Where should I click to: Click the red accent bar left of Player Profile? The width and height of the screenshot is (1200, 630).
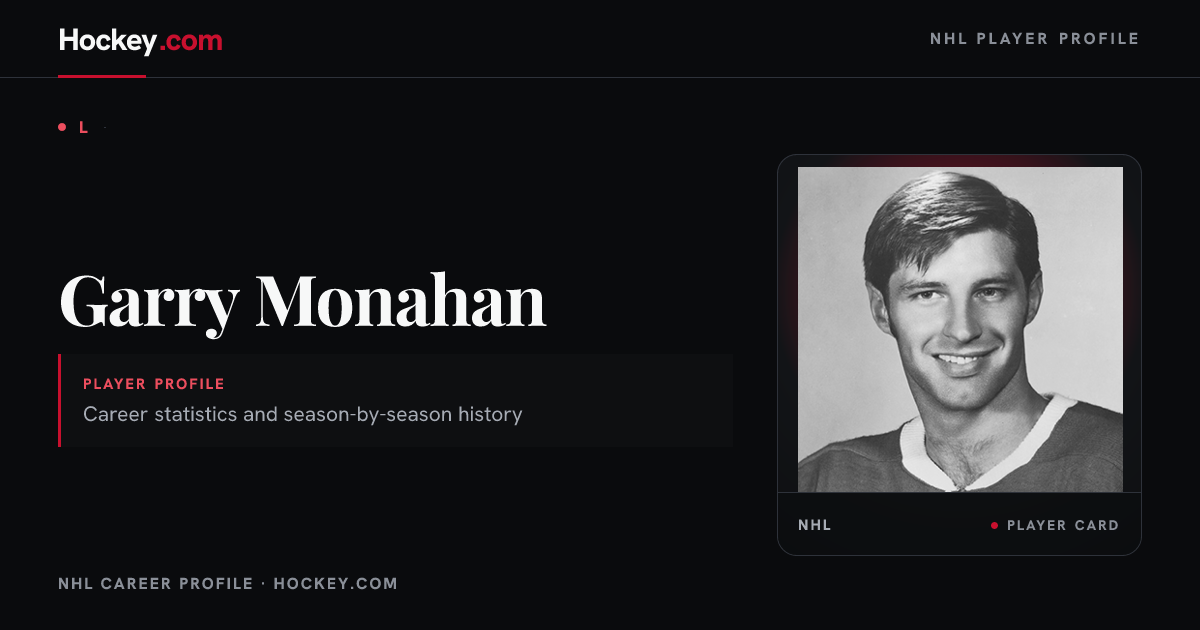[60, 400]
